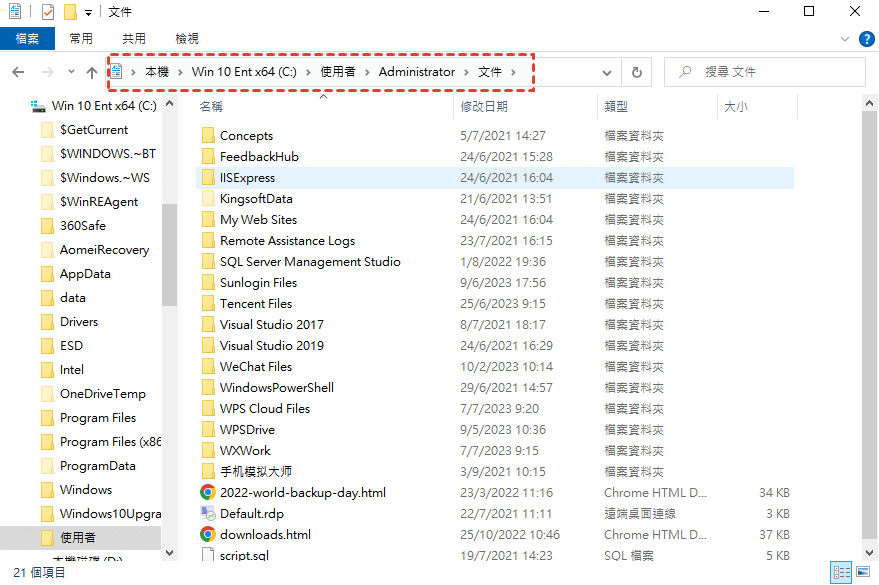This screenshot has width=879, height=585.
Task: Click Win 10 Ent x64 (C:) breadcrumb
Action: tap(244, 72)
